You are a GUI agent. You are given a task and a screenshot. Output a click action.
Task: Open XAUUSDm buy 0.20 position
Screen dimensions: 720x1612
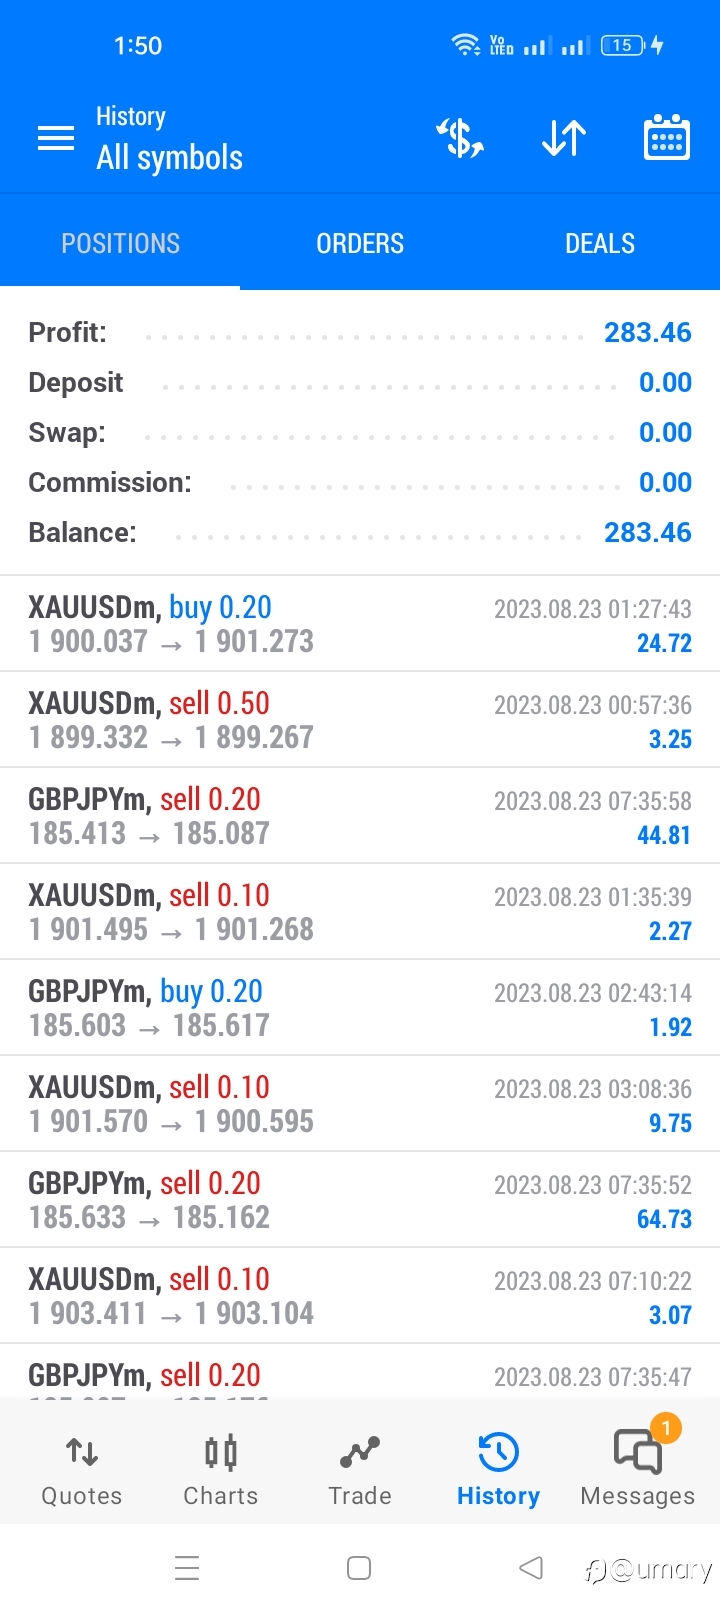[x=360, y=623]
